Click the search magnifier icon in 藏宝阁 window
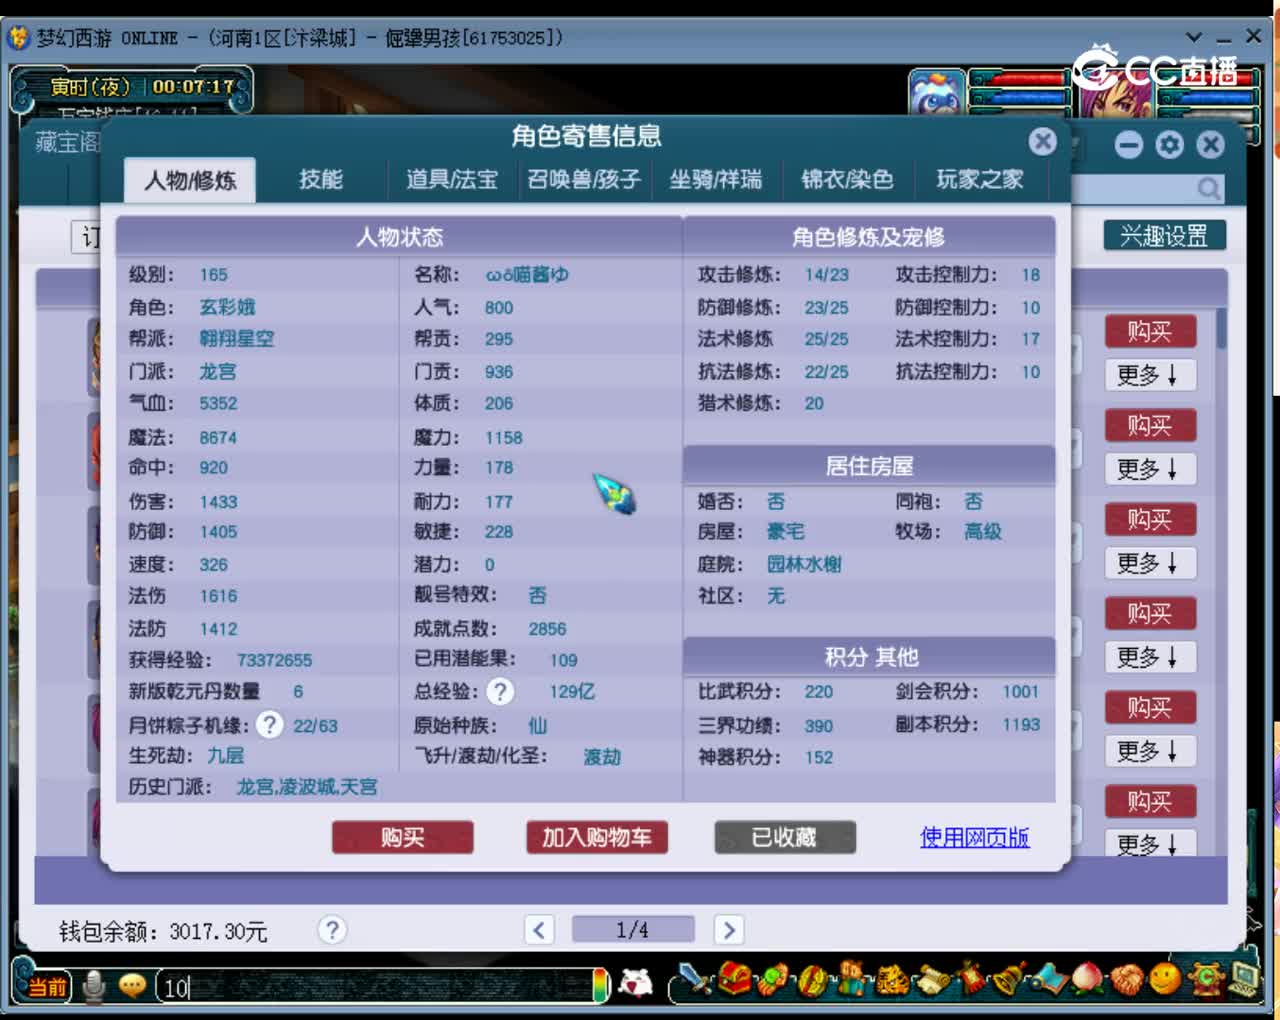 [x=1208, y=188]
